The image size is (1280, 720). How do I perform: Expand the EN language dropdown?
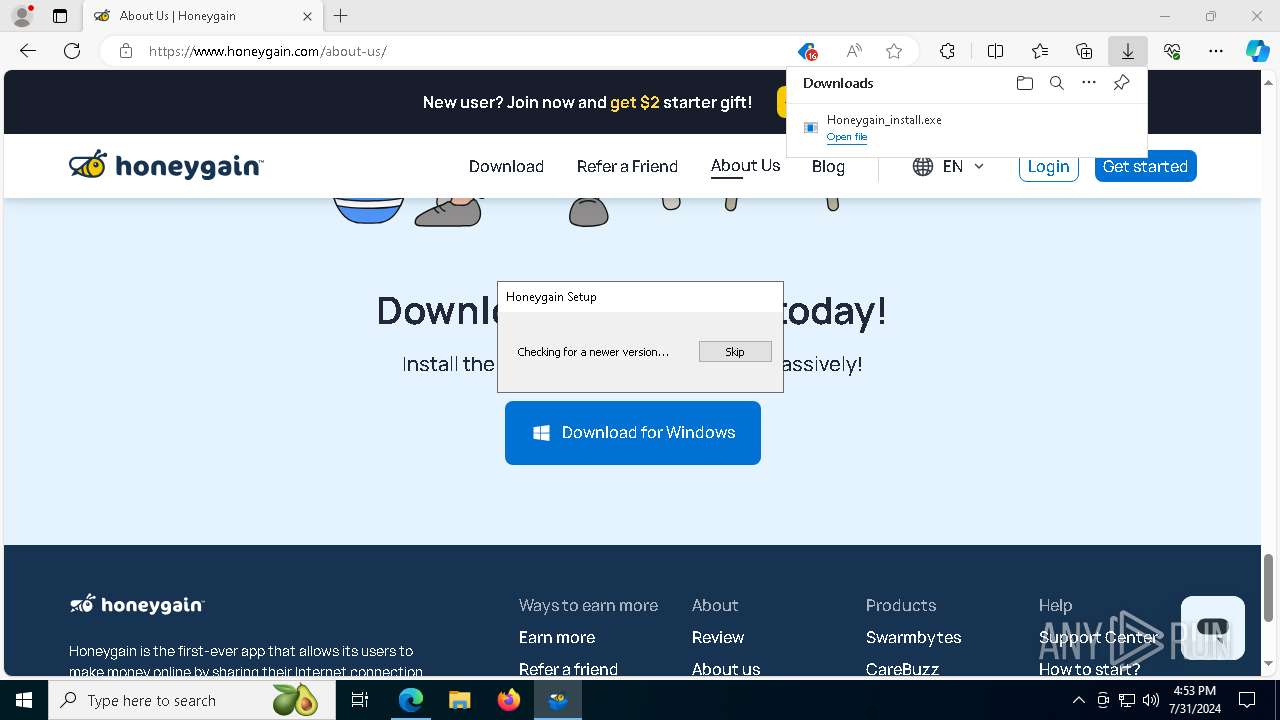point(949,166)
